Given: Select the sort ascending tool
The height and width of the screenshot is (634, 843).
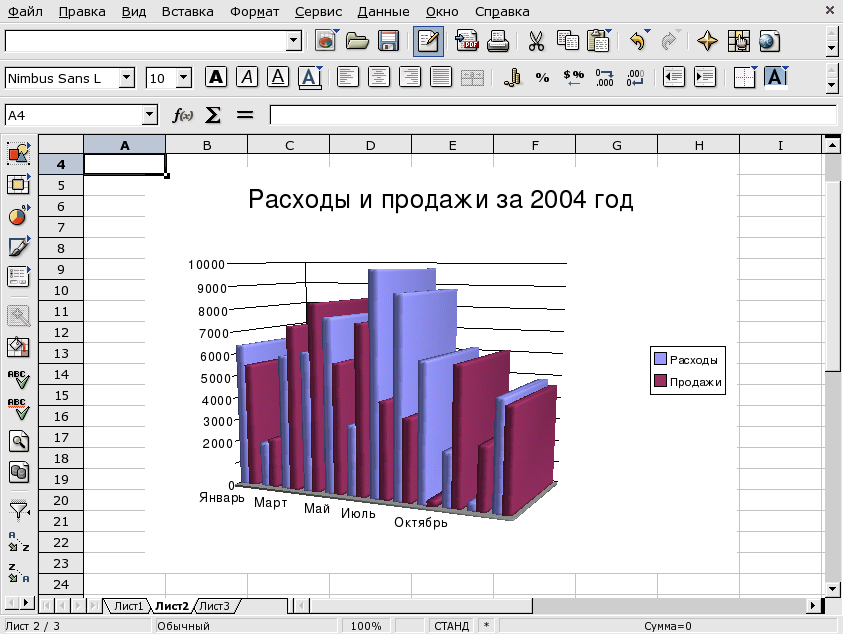Looking at the screenshot, I should pos(17,543).
